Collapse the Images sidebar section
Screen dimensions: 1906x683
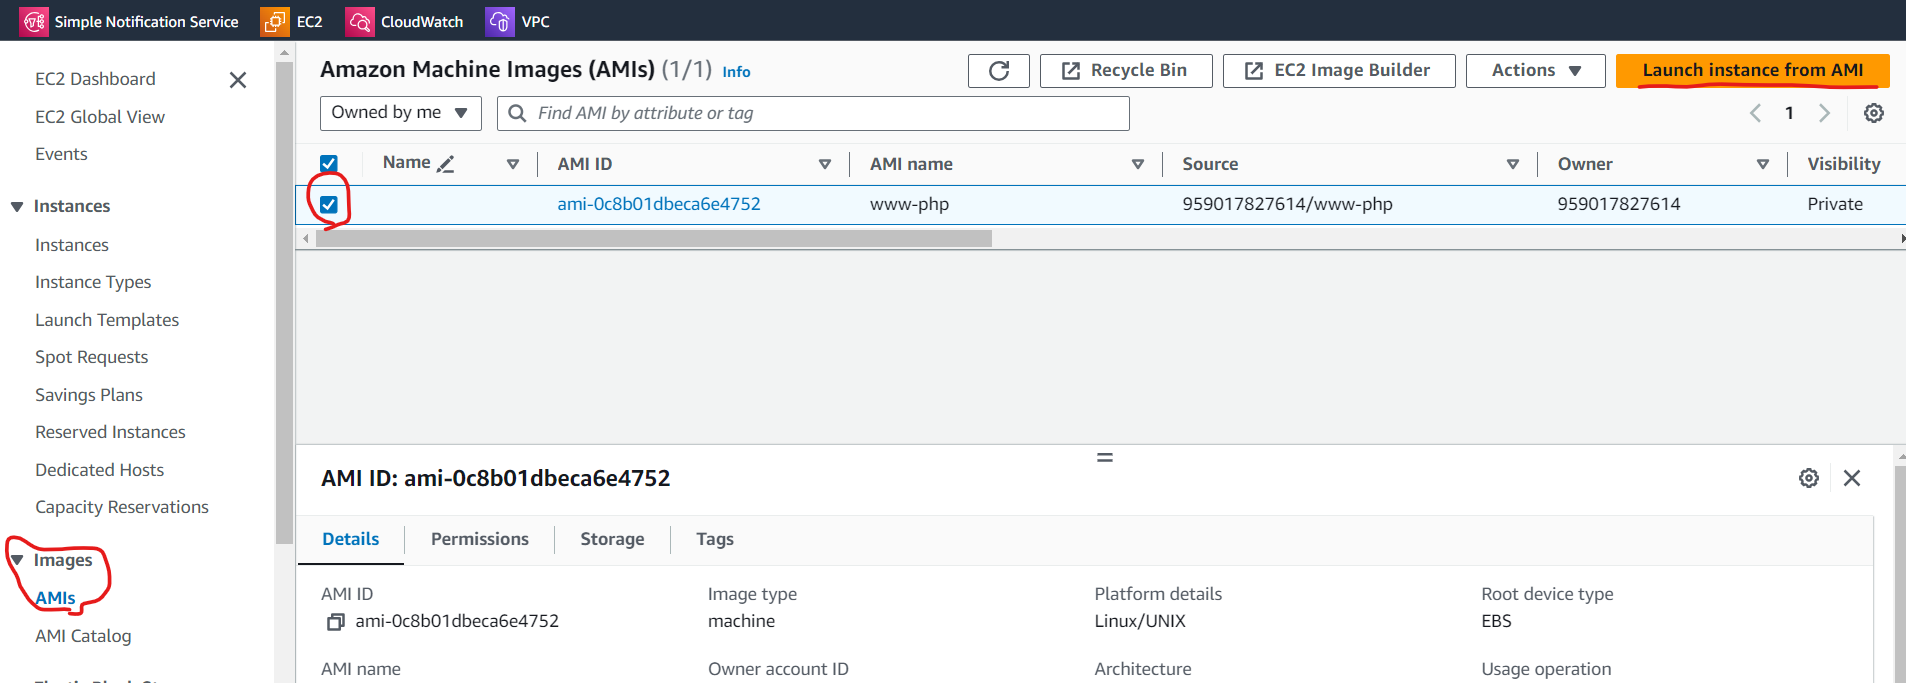tap(17, 560)
